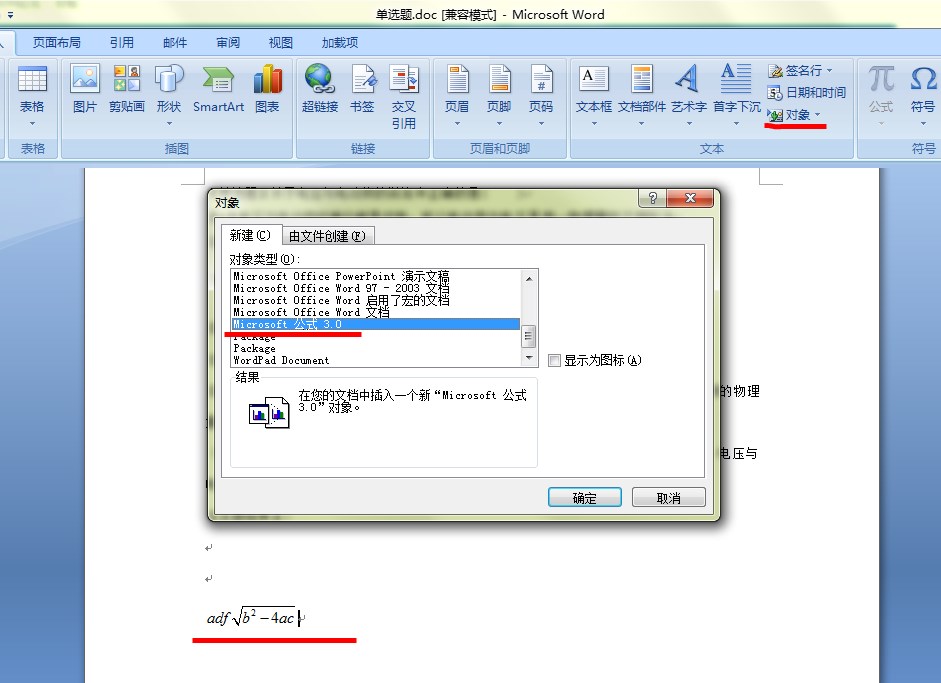Open 文档部件 quick parts

pyautogui.click(x=642, y=79)
